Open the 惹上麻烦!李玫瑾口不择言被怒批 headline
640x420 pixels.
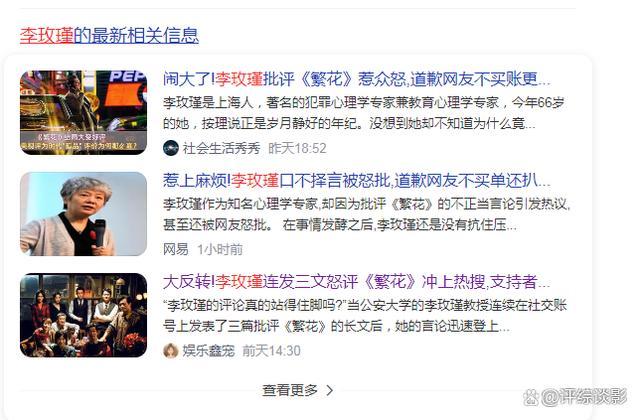tap(357, 180)
